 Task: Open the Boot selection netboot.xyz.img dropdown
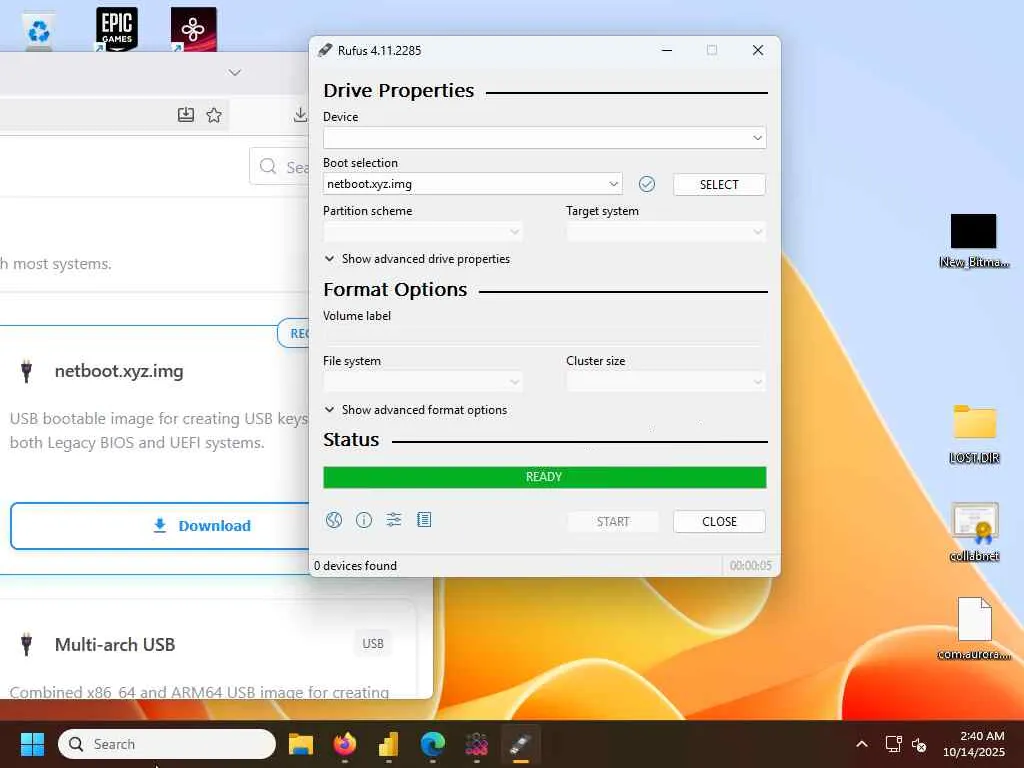(x=473, y=184)
